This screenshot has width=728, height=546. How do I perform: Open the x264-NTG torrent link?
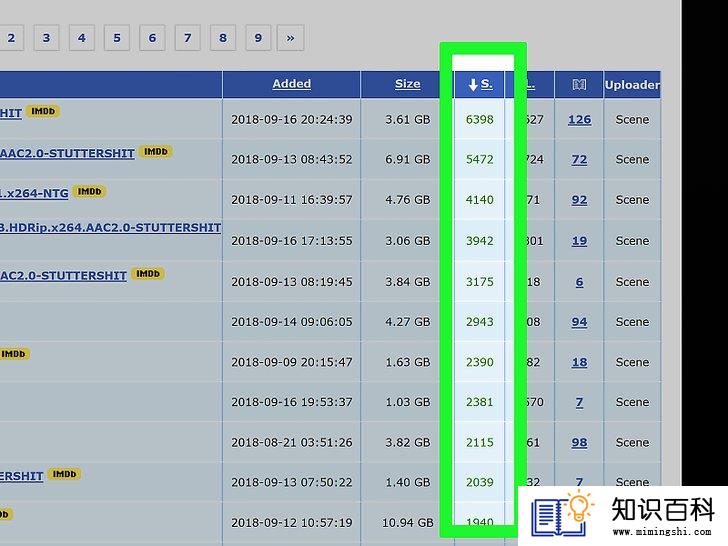coord(34,193)
